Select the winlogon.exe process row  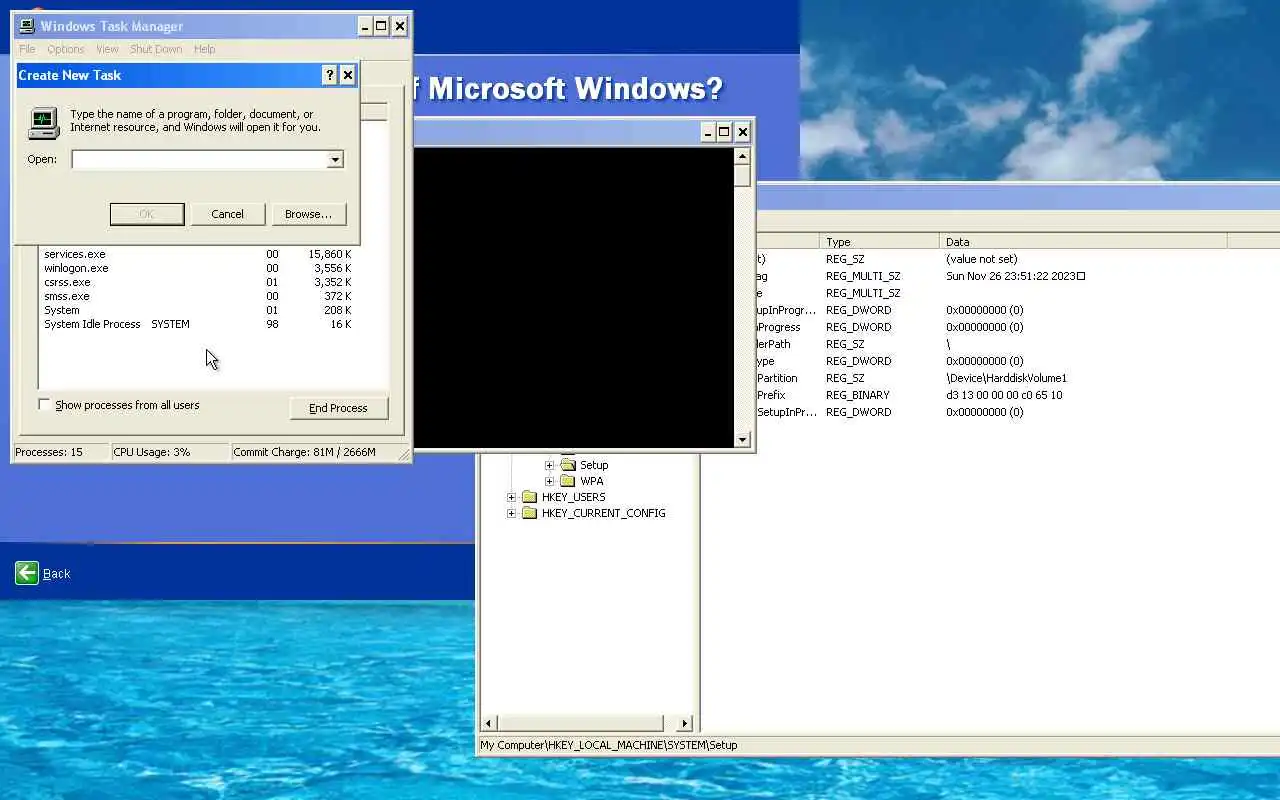pyautogui.click(x=197, y=268)
